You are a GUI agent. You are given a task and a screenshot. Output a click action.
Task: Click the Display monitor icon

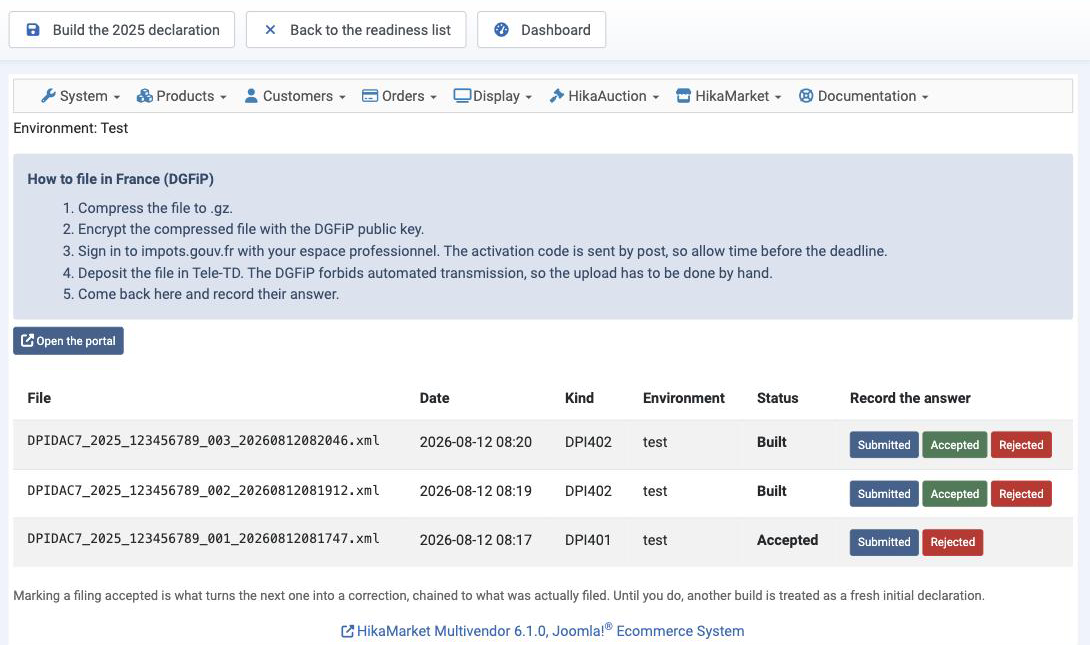click(x=462, y=96)
